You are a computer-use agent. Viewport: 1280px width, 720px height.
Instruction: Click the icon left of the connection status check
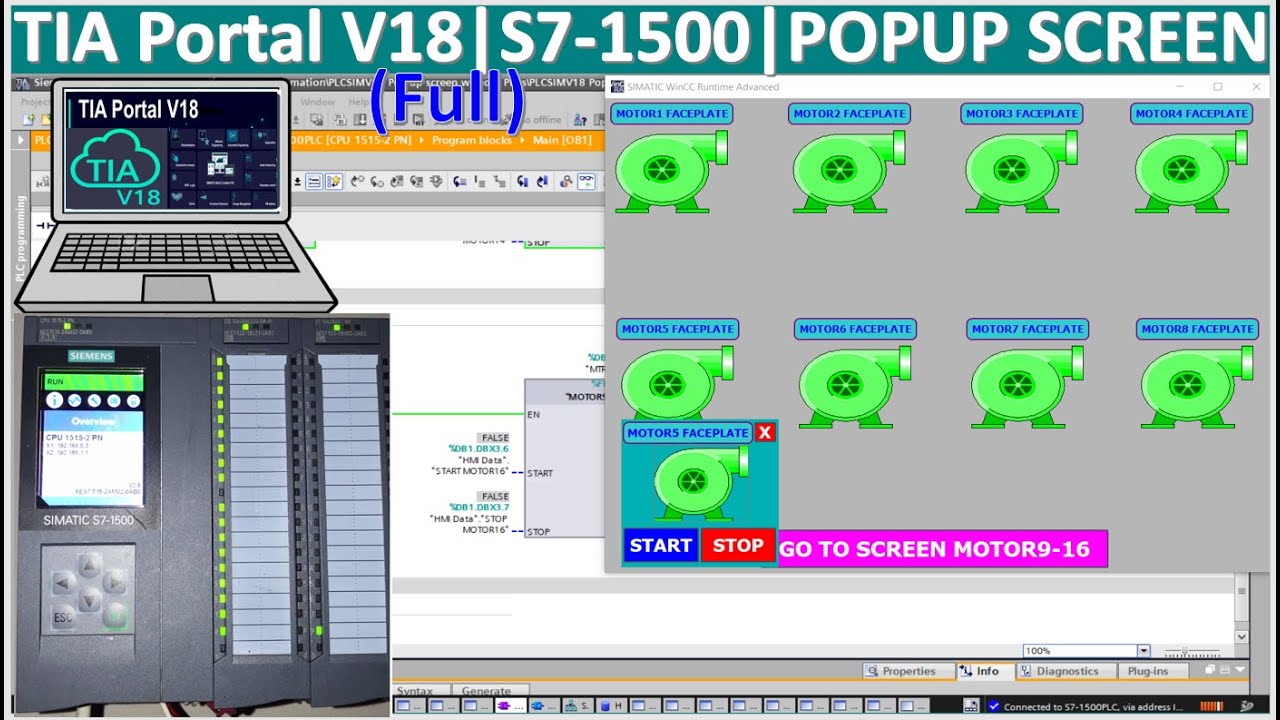[970, 706]
